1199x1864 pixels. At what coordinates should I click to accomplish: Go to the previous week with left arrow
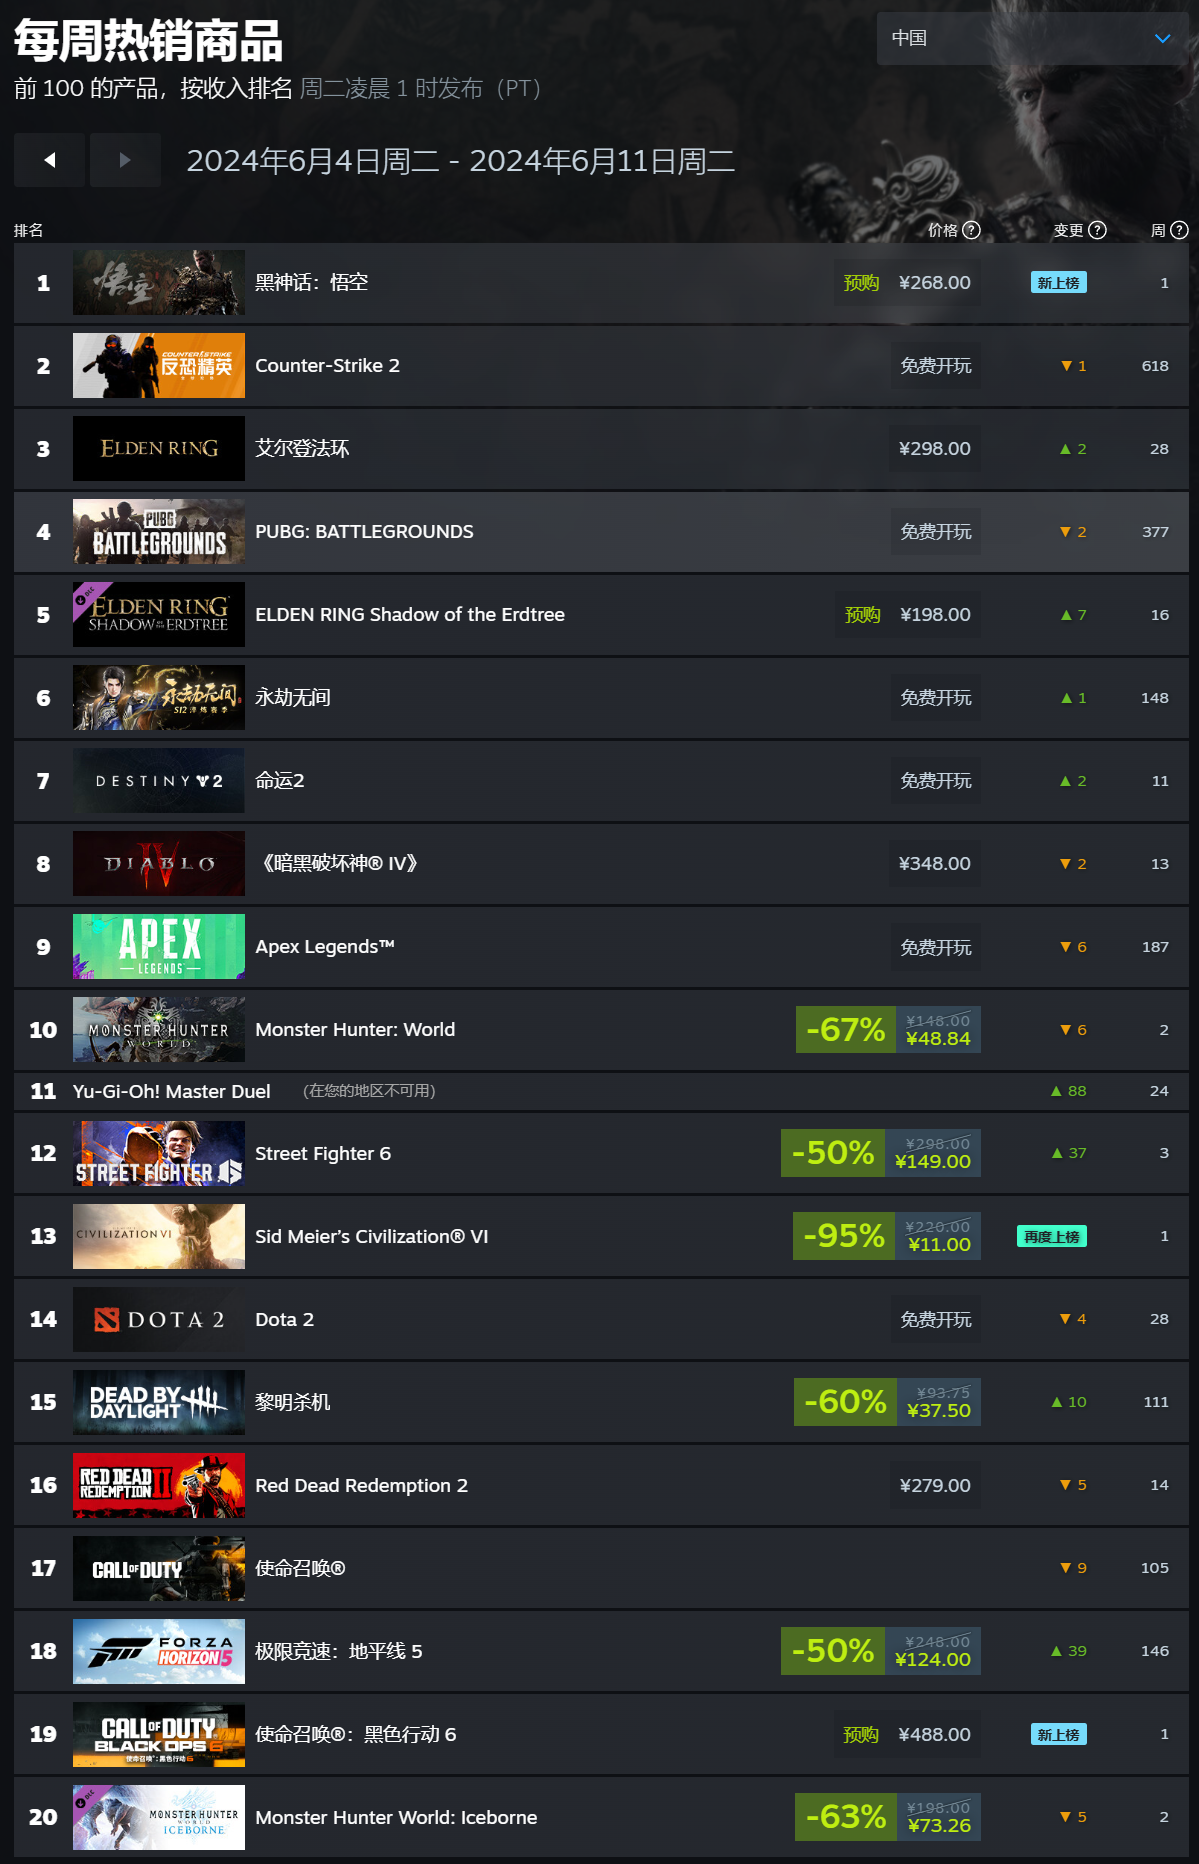pyautogui.click(x=49, y=160)
